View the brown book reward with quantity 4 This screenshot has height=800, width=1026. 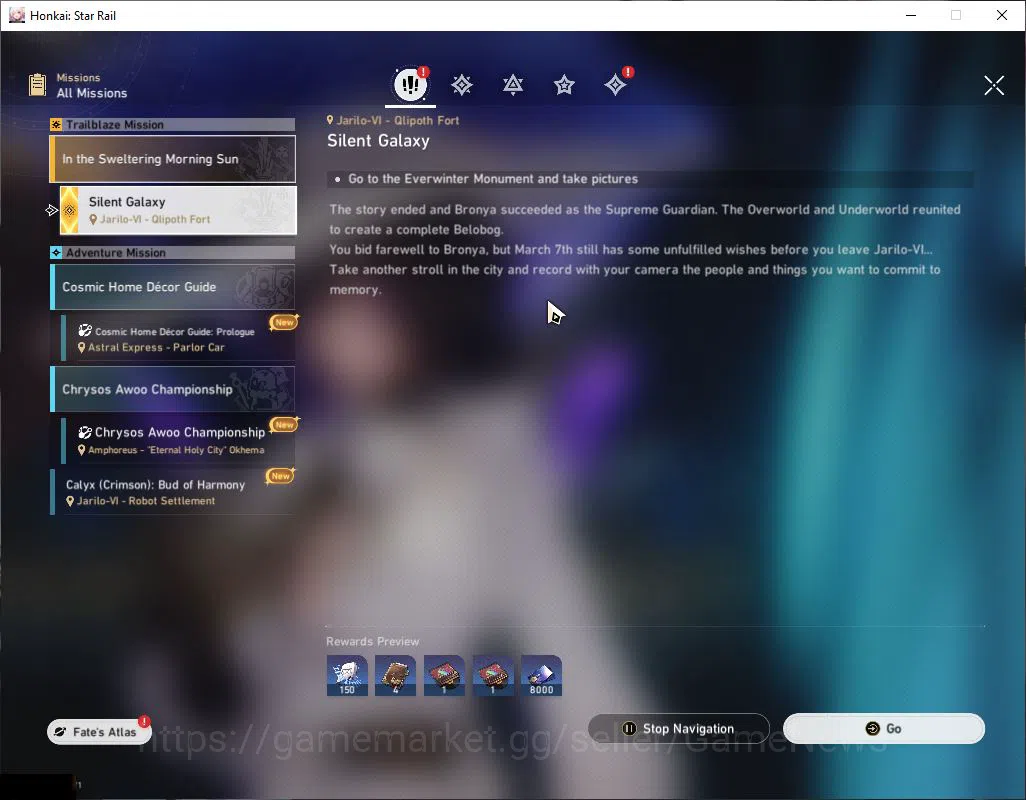click(395, 676)
